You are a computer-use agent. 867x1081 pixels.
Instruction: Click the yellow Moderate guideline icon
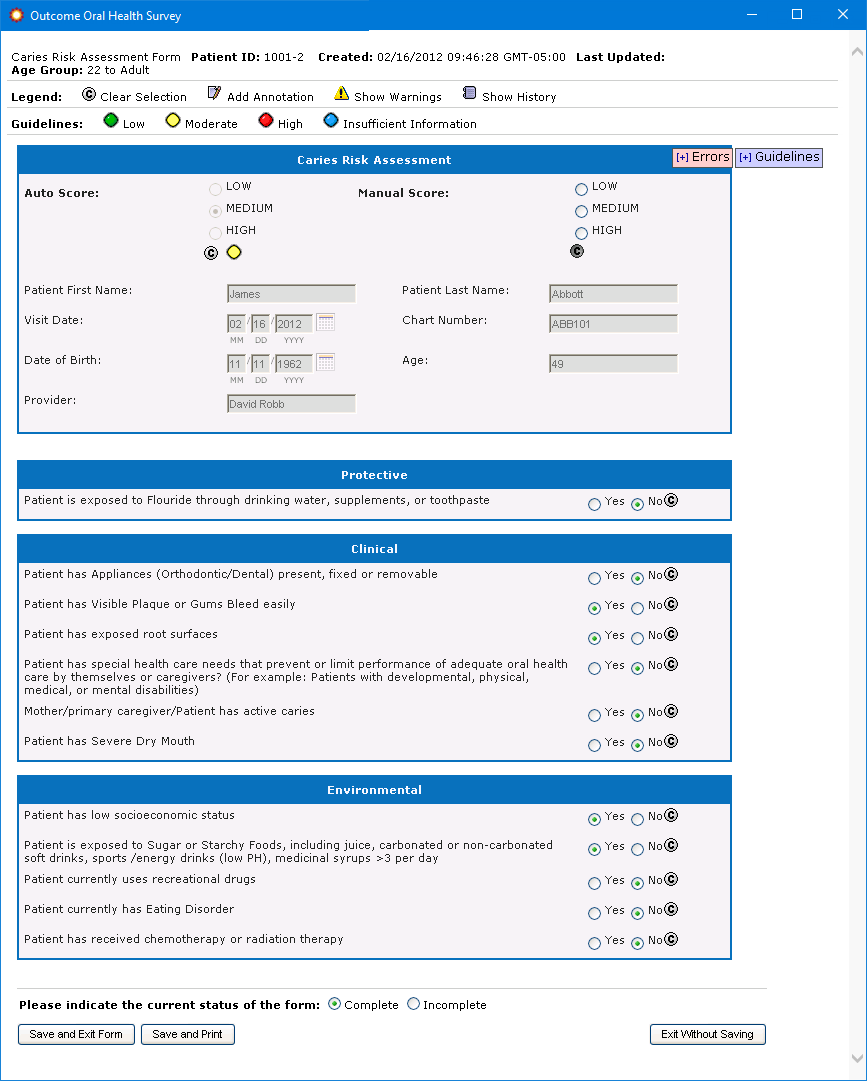[x=173, y=121]
